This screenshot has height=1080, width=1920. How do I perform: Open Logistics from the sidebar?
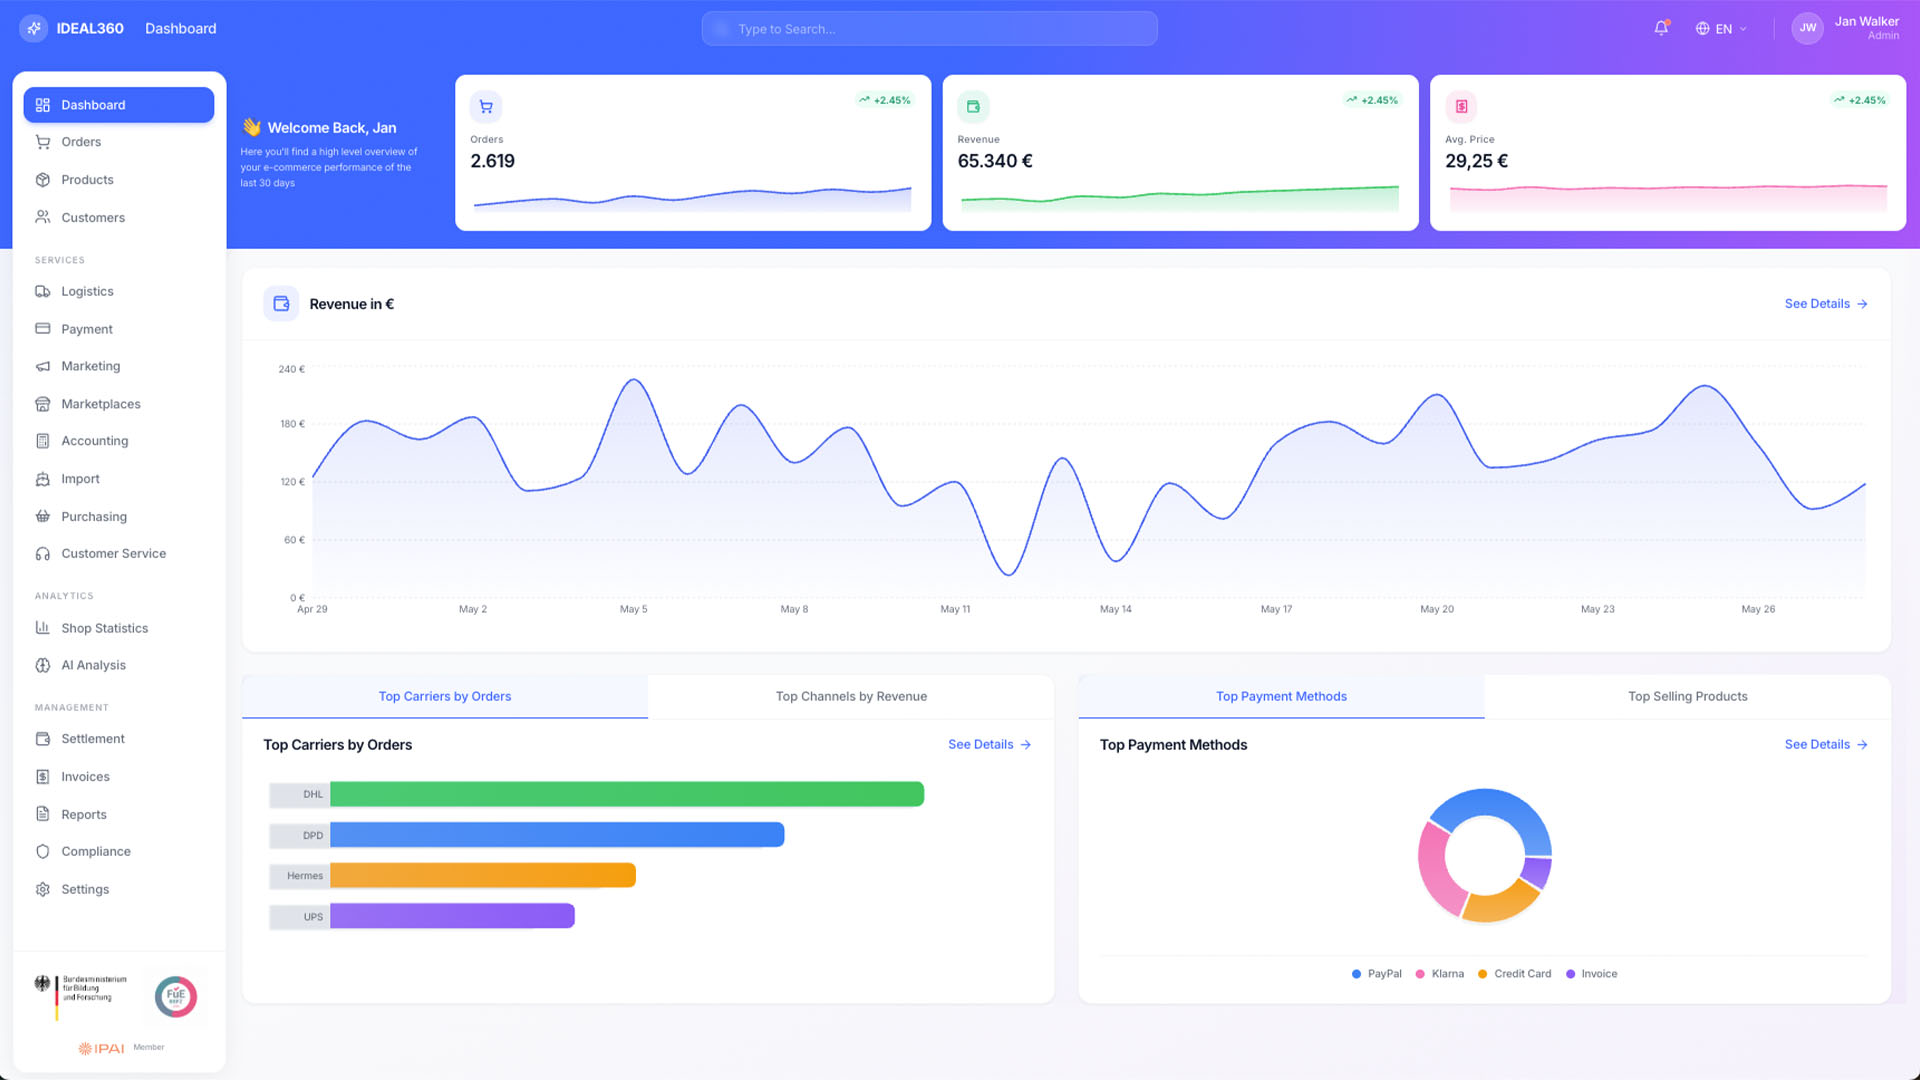tap(87, 291)
